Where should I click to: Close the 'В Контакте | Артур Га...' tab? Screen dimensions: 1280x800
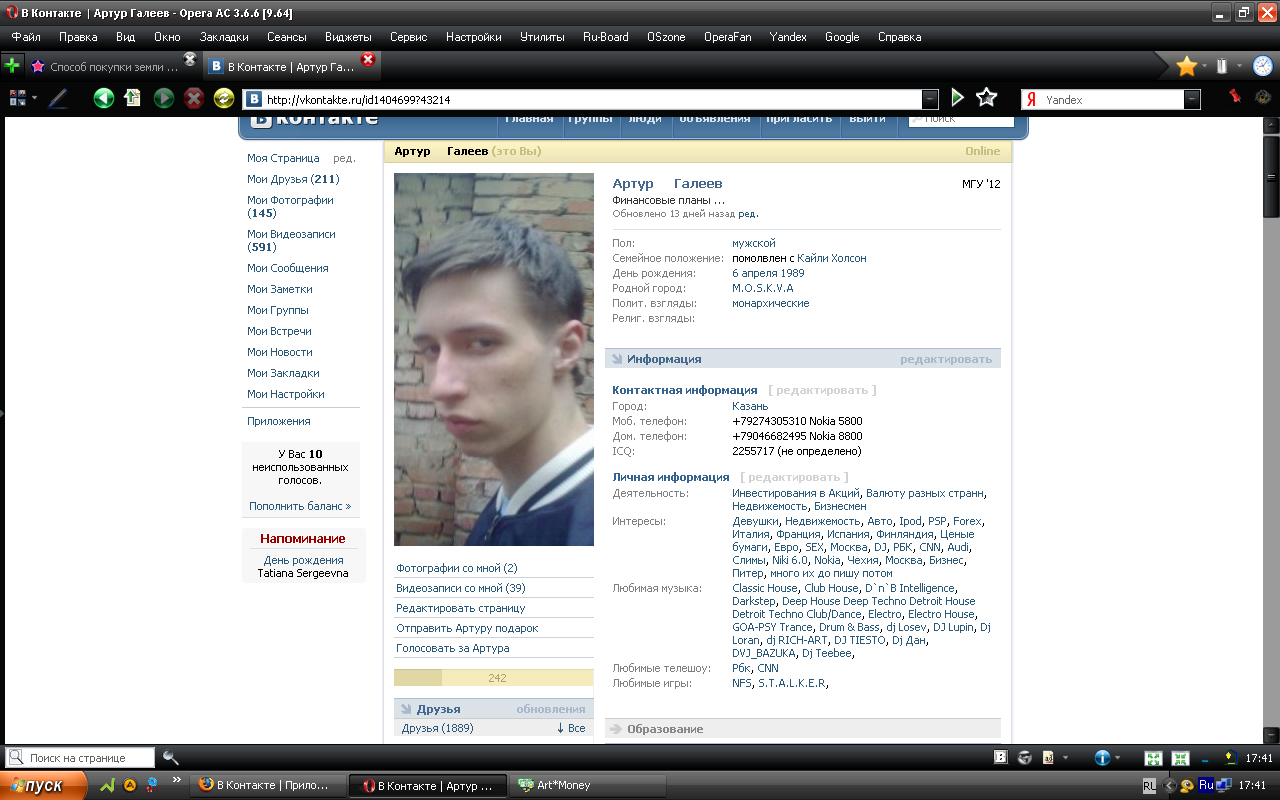368,59
